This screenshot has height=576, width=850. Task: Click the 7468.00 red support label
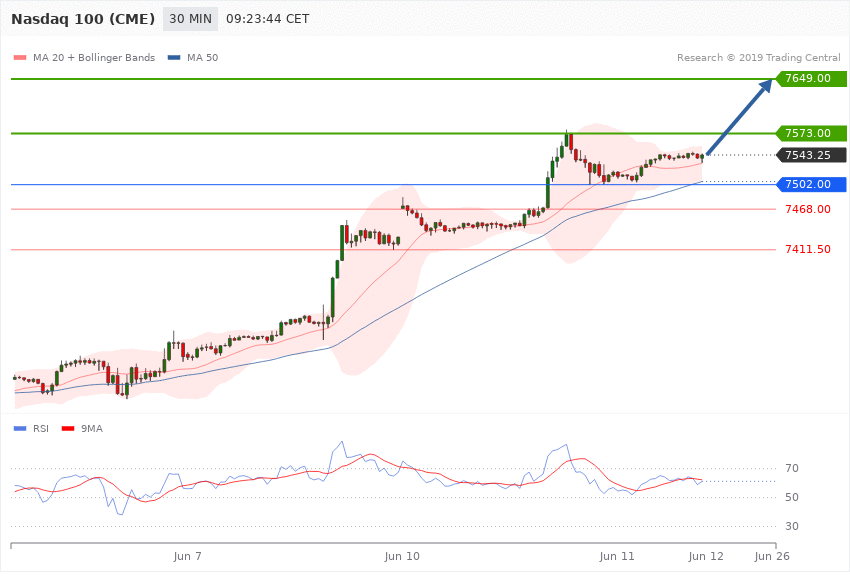point(808,209)
